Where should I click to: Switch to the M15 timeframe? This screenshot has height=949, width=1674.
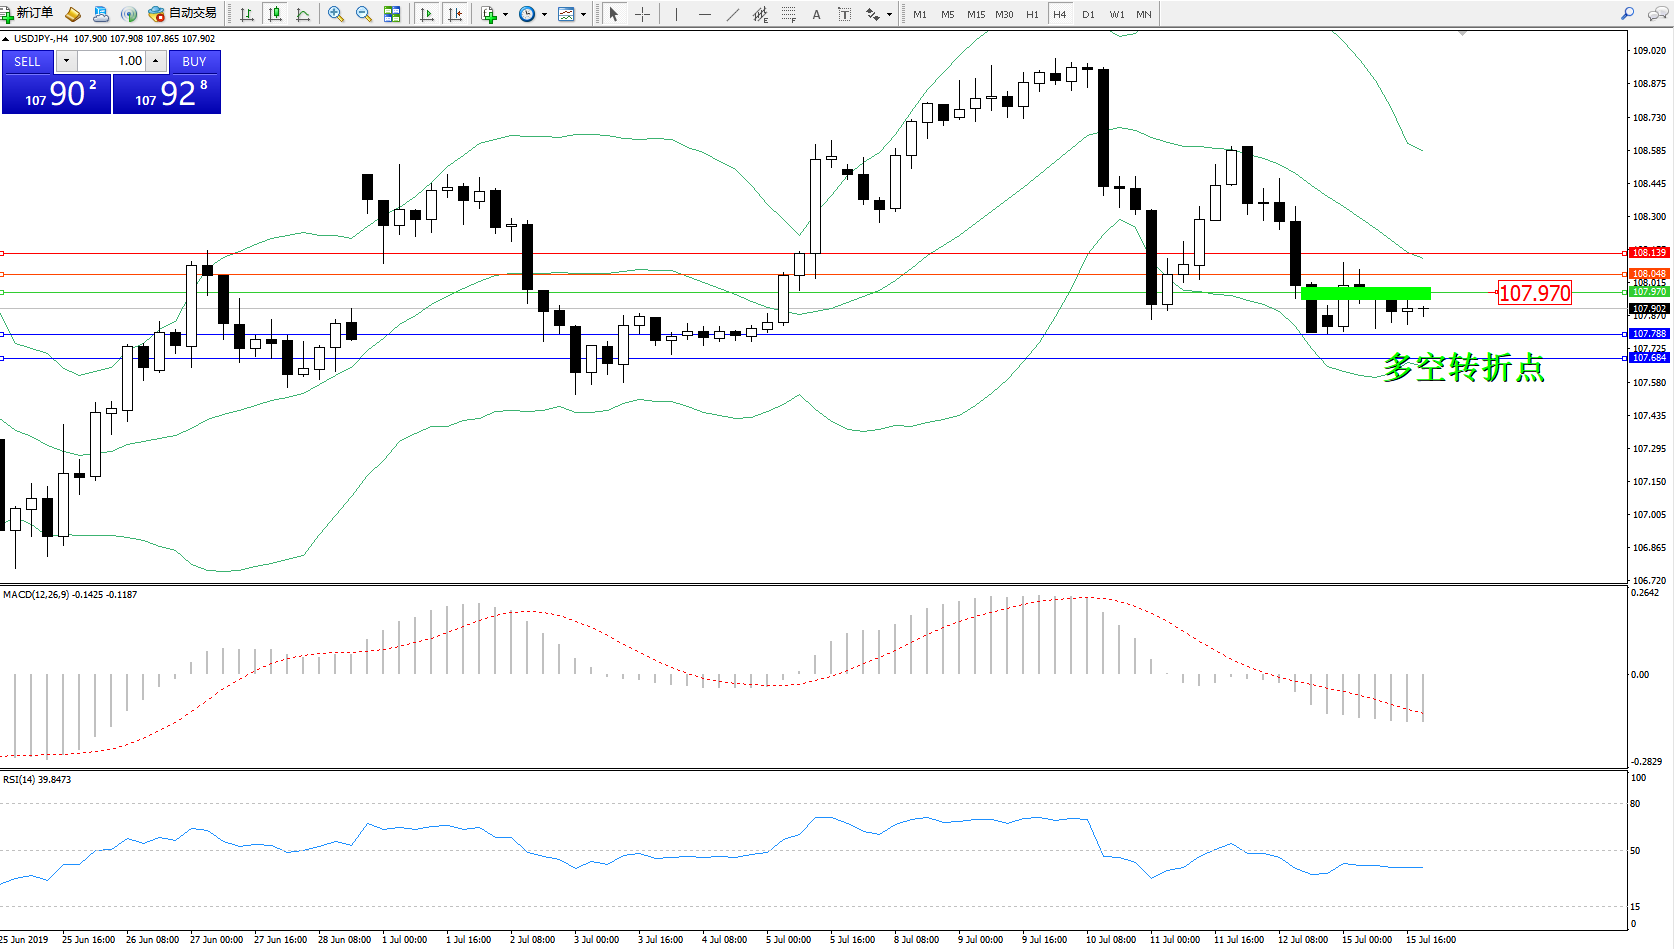(x=975, y=14)
